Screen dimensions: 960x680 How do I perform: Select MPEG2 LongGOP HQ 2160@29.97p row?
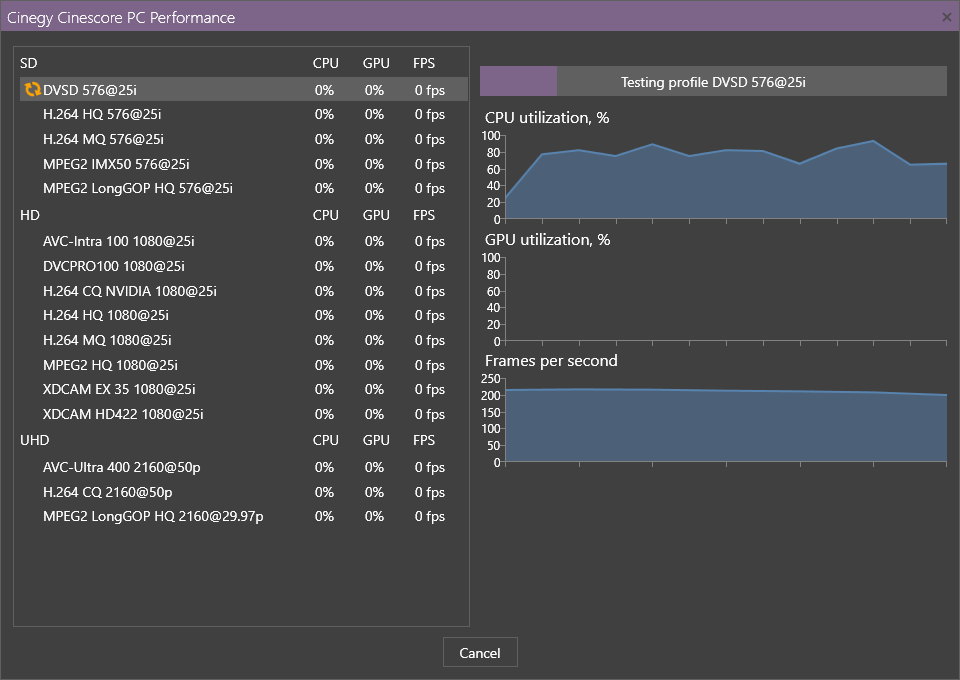[x=244, y=517]
